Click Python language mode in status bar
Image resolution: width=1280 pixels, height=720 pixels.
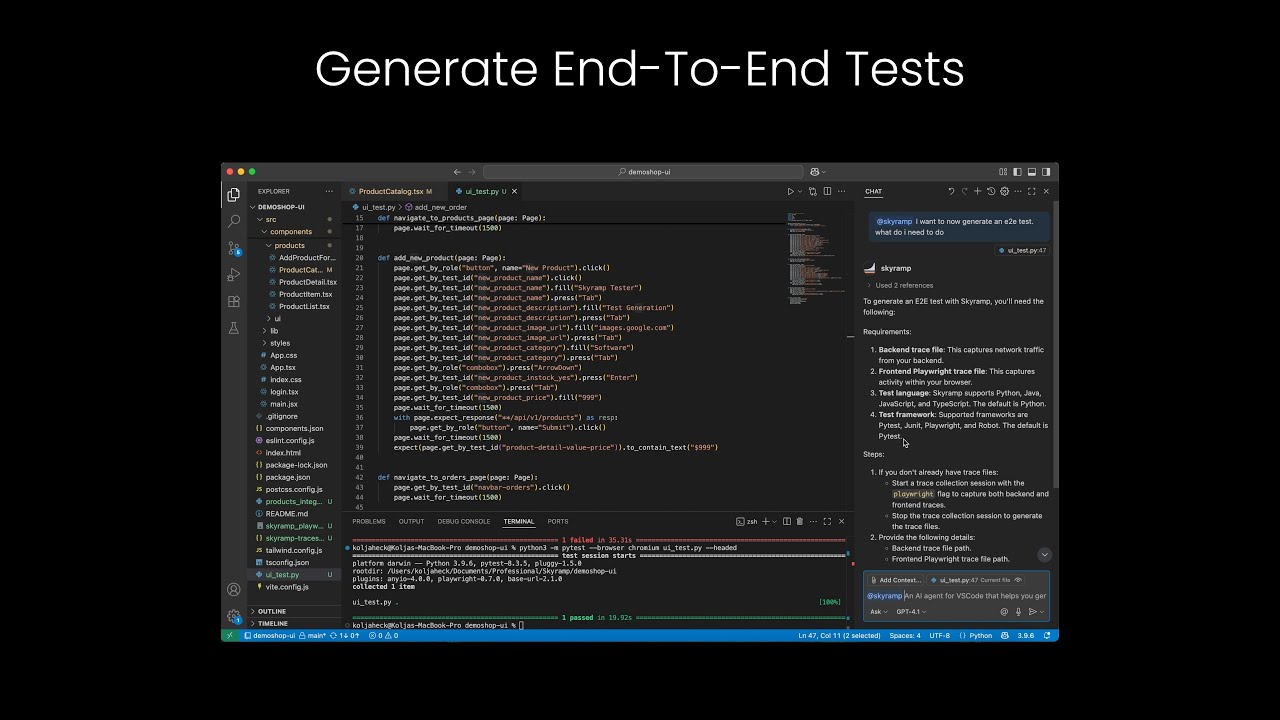click(x=980, y=635)
